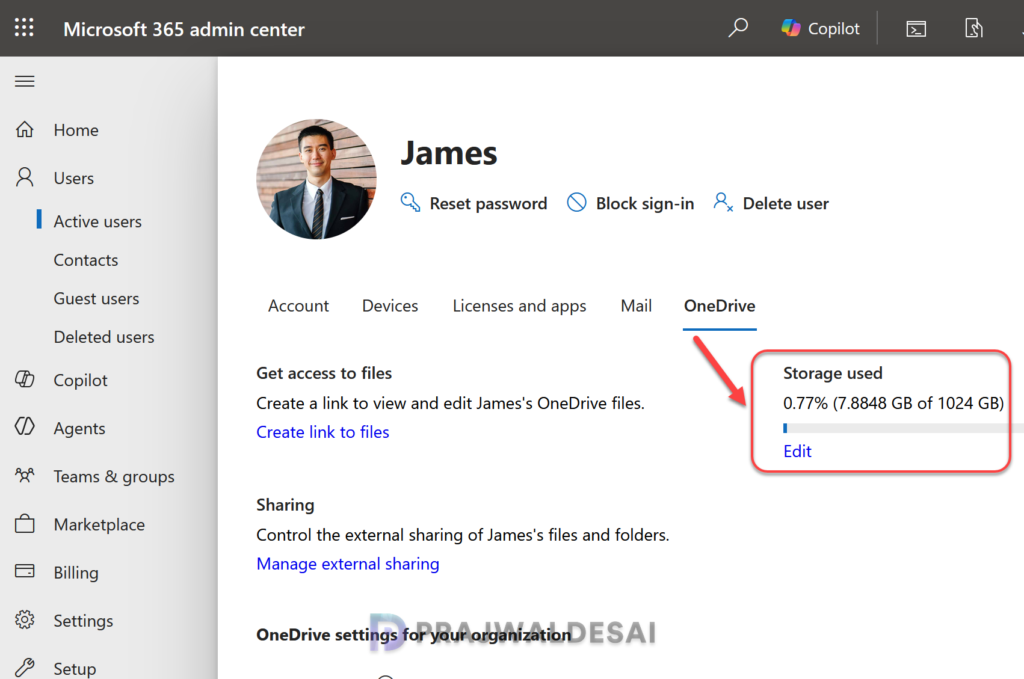Go to Home in the sidebar

coord(76,130)
